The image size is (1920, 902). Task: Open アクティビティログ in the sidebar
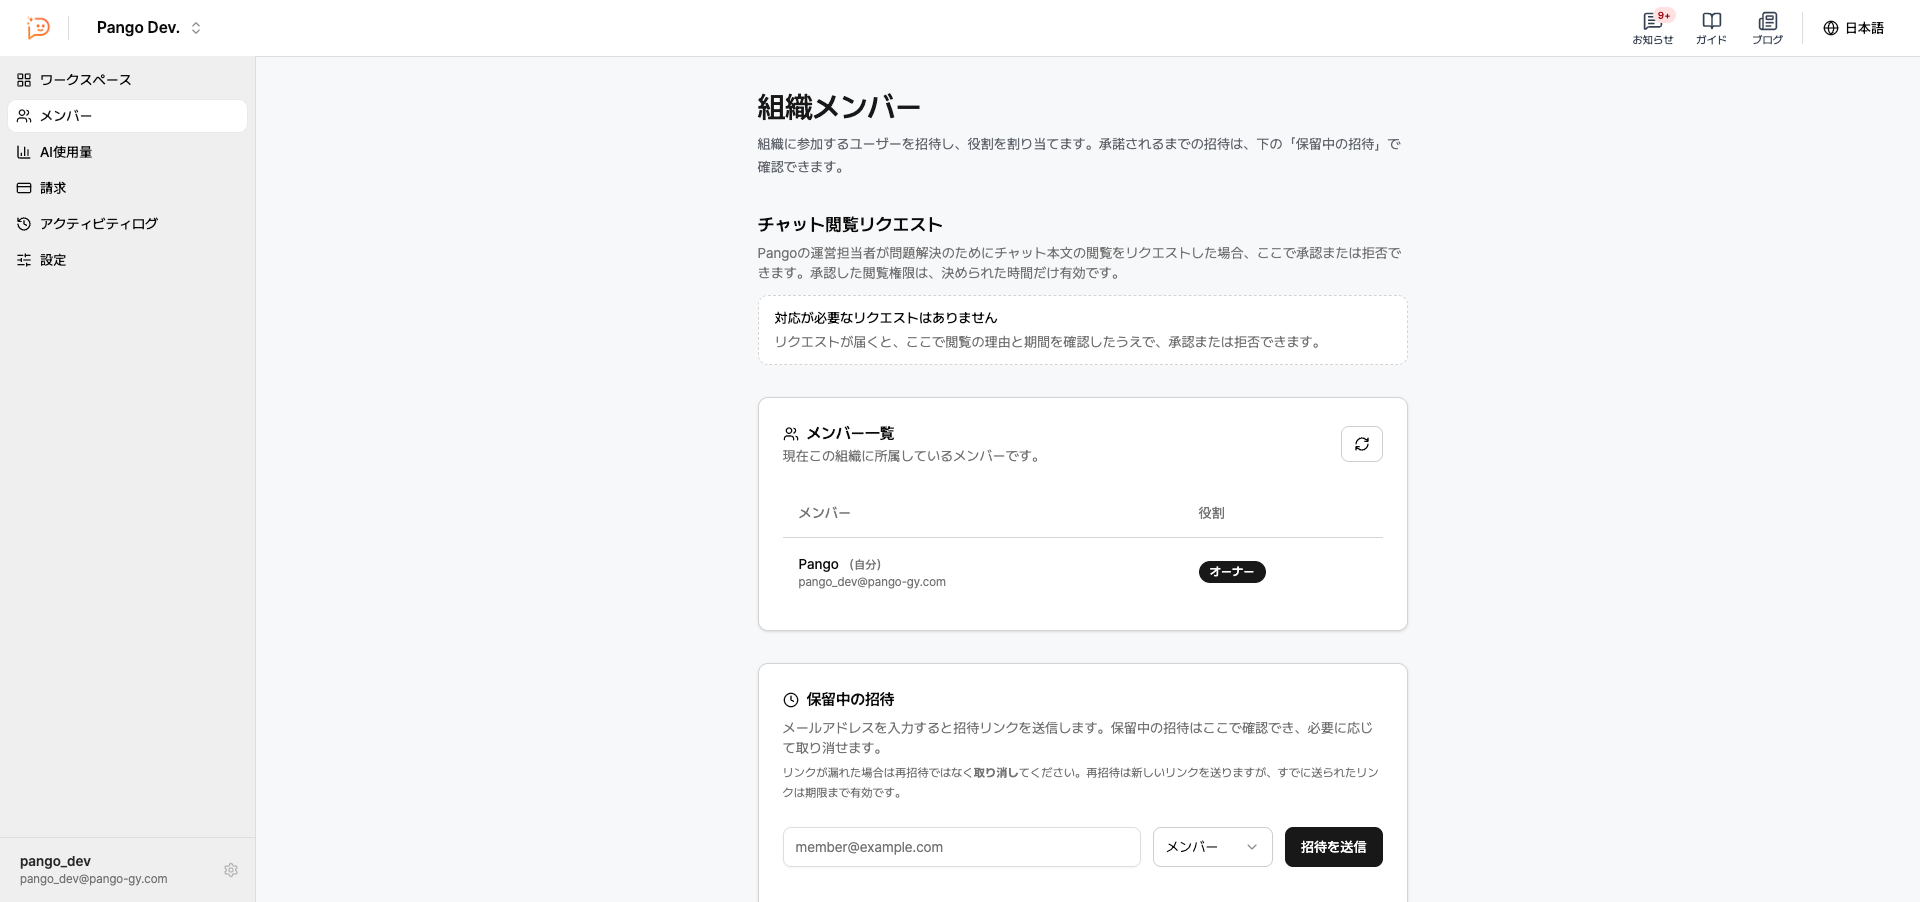point(127,224)
